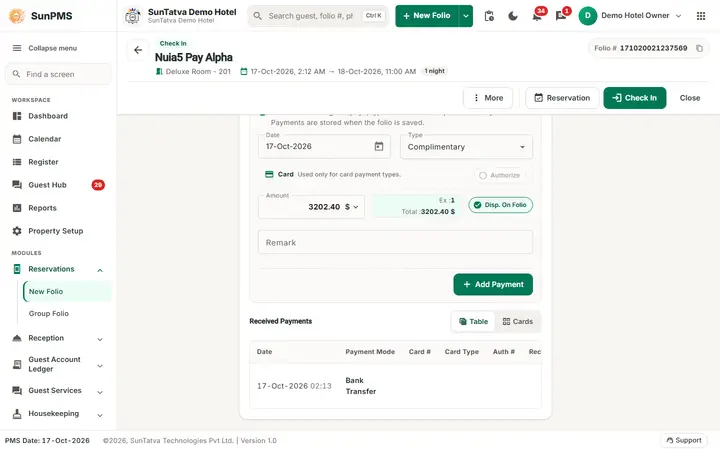Click the 1 night badge
720x450 pixels.
point(434,71)
